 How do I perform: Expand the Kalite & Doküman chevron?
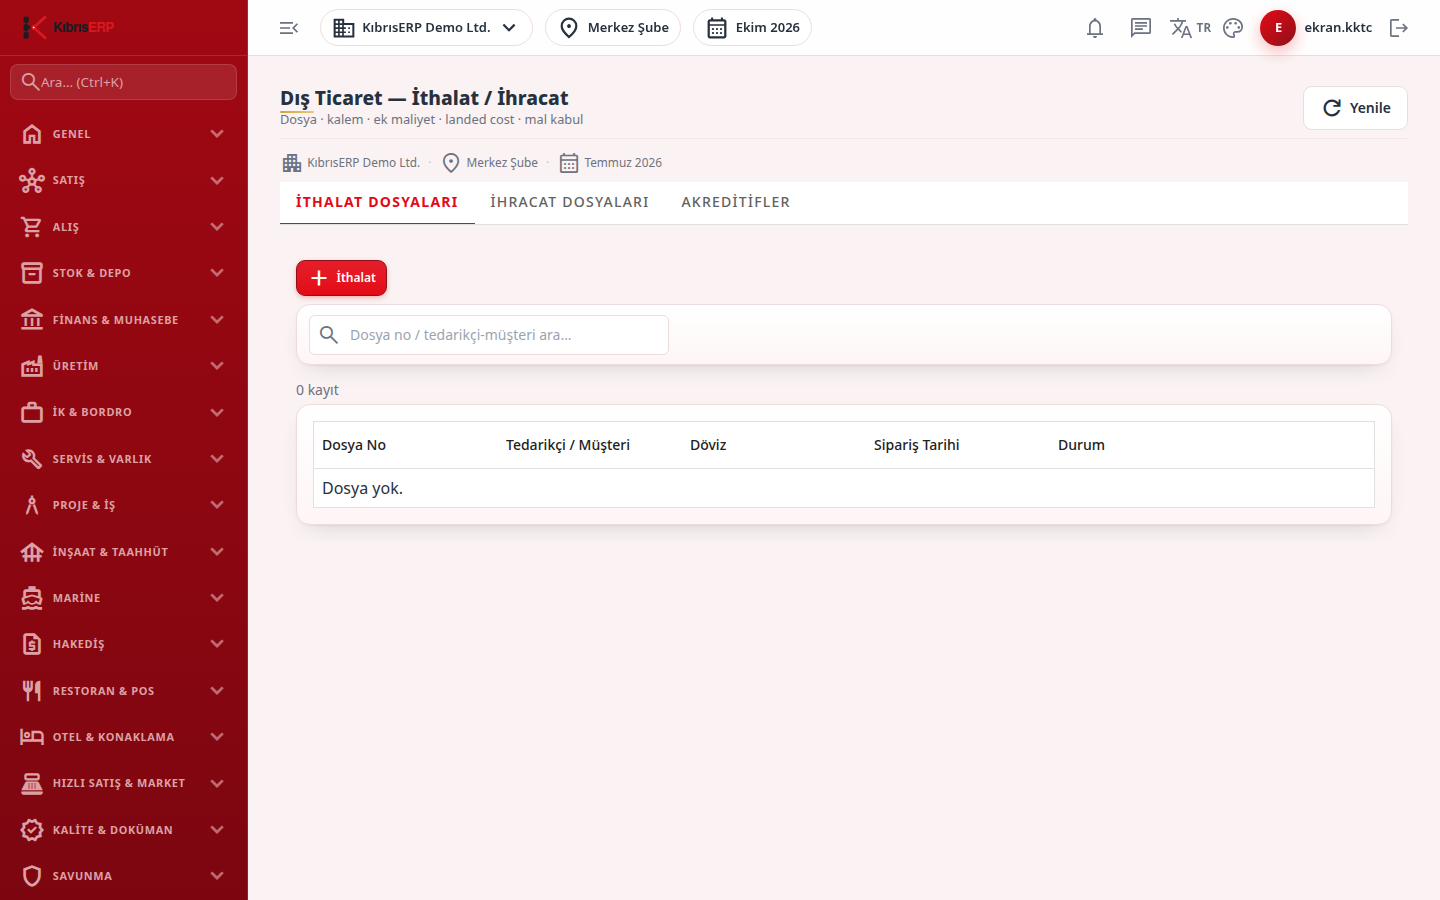pyautogui.click(x=217, y=830)
